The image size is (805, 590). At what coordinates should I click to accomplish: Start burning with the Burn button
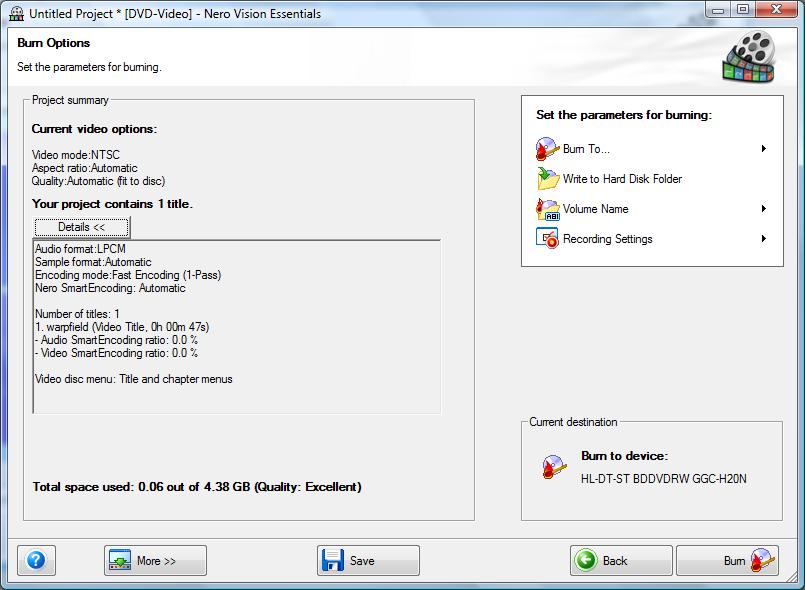727,560
